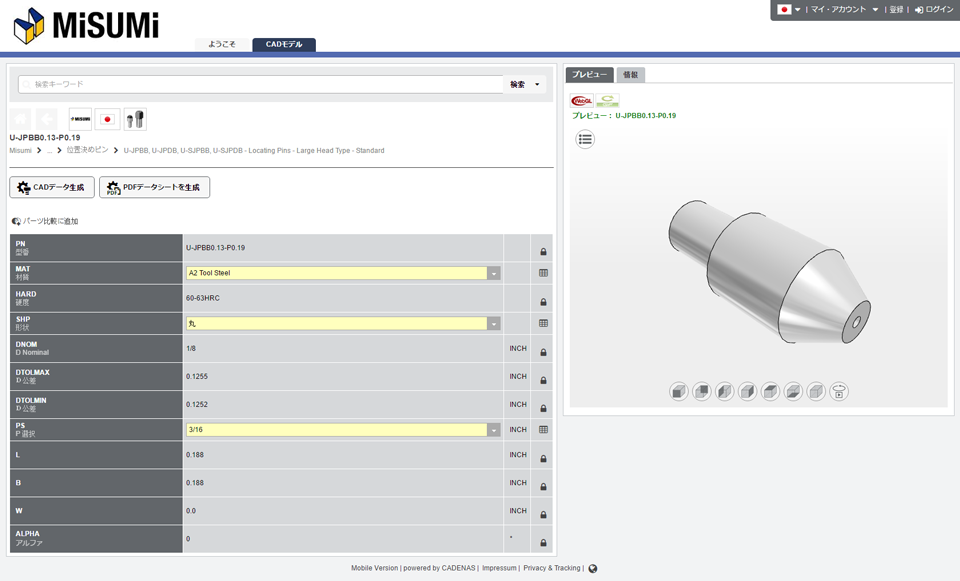Image resolution: width=960 pixels, height=581 pixels.
Task: Click the auto-rotate view icon under 3D model
Action: pyautogui.click(x=839, y=392)
